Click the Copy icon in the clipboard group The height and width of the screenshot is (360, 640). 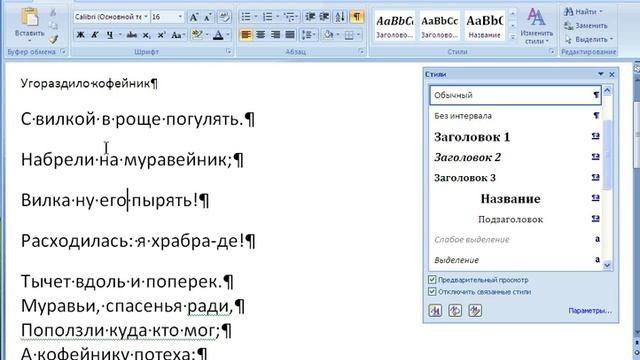click(x=53, y=26)
